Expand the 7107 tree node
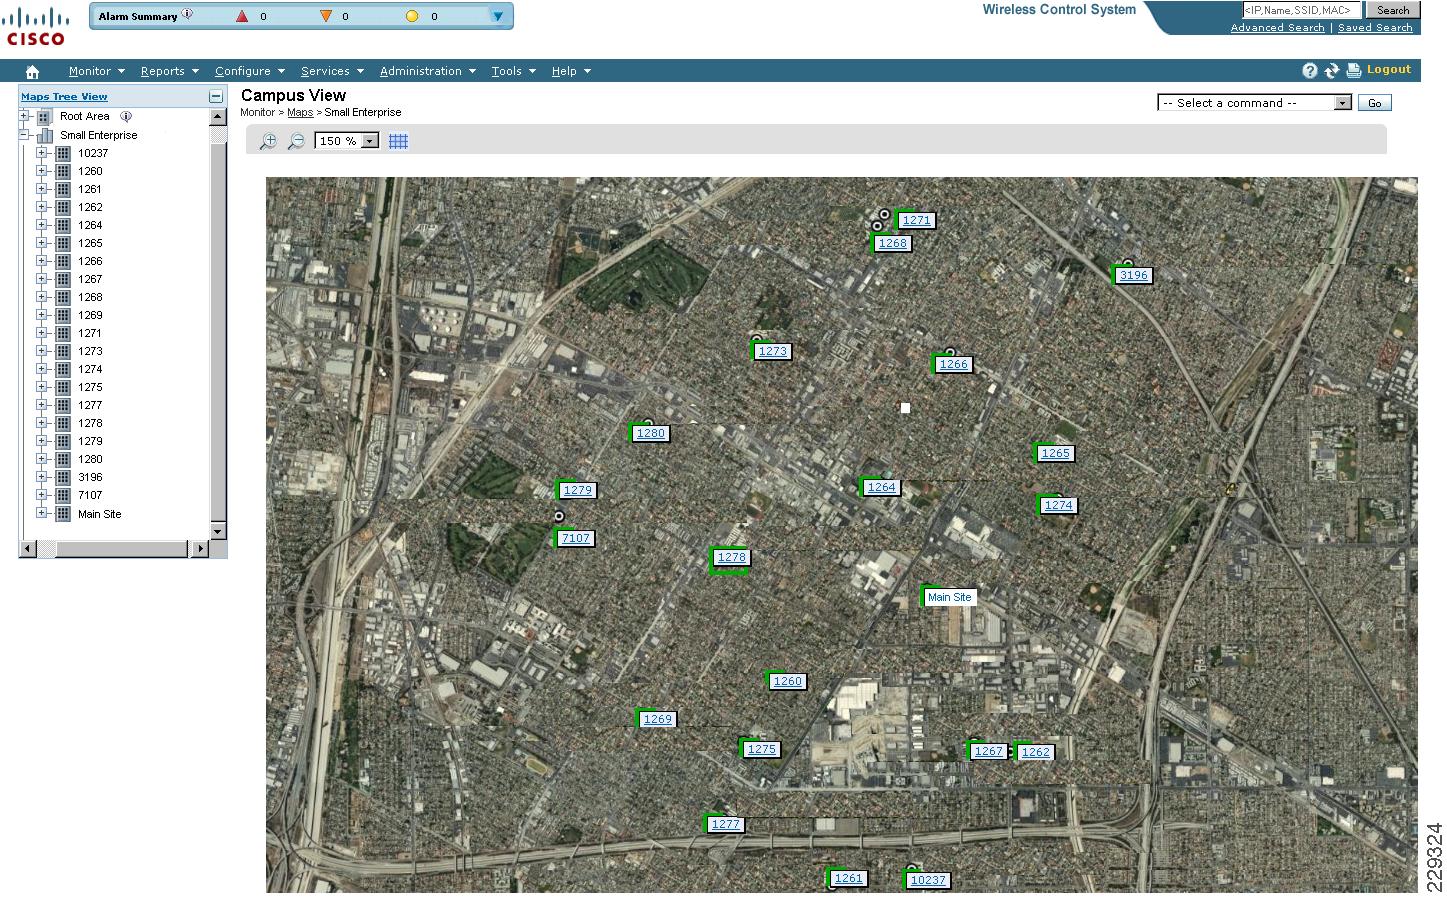The image size is (1447, 903). click(x=42, y=495)
